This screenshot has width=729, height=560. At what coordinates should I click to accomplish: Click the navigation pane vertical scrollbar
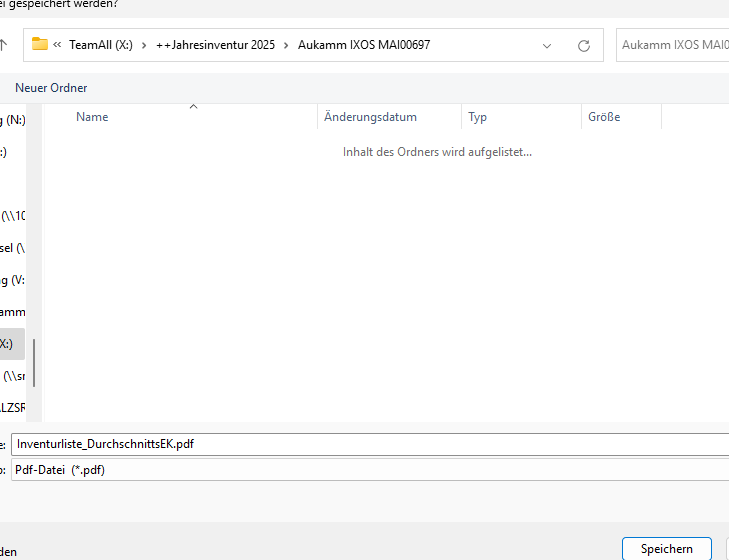[x=35, y=362]
